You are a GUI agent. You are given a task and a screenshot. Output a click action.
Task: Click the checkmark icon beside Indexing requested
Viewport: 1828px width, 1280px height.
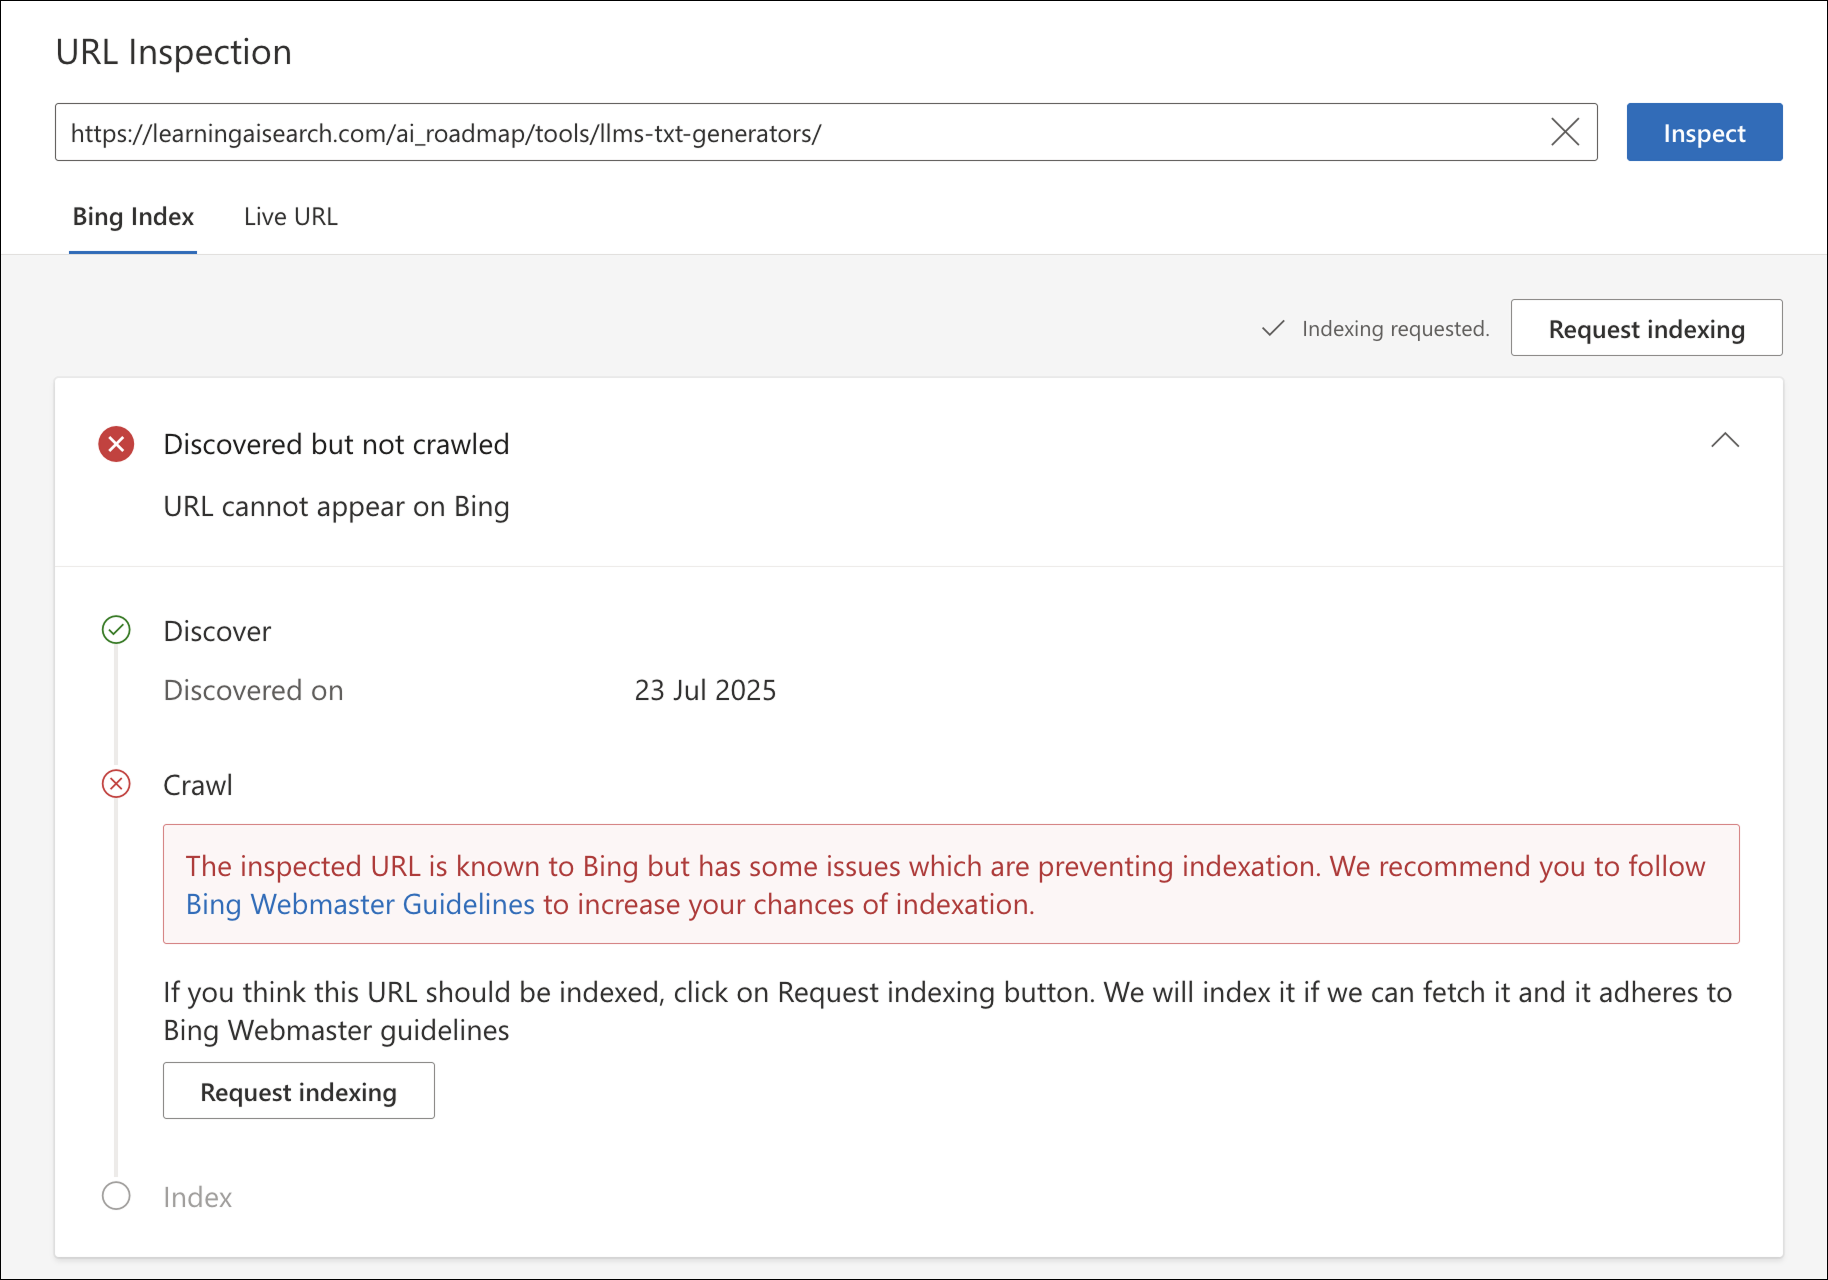click(x=1273, y=328)
